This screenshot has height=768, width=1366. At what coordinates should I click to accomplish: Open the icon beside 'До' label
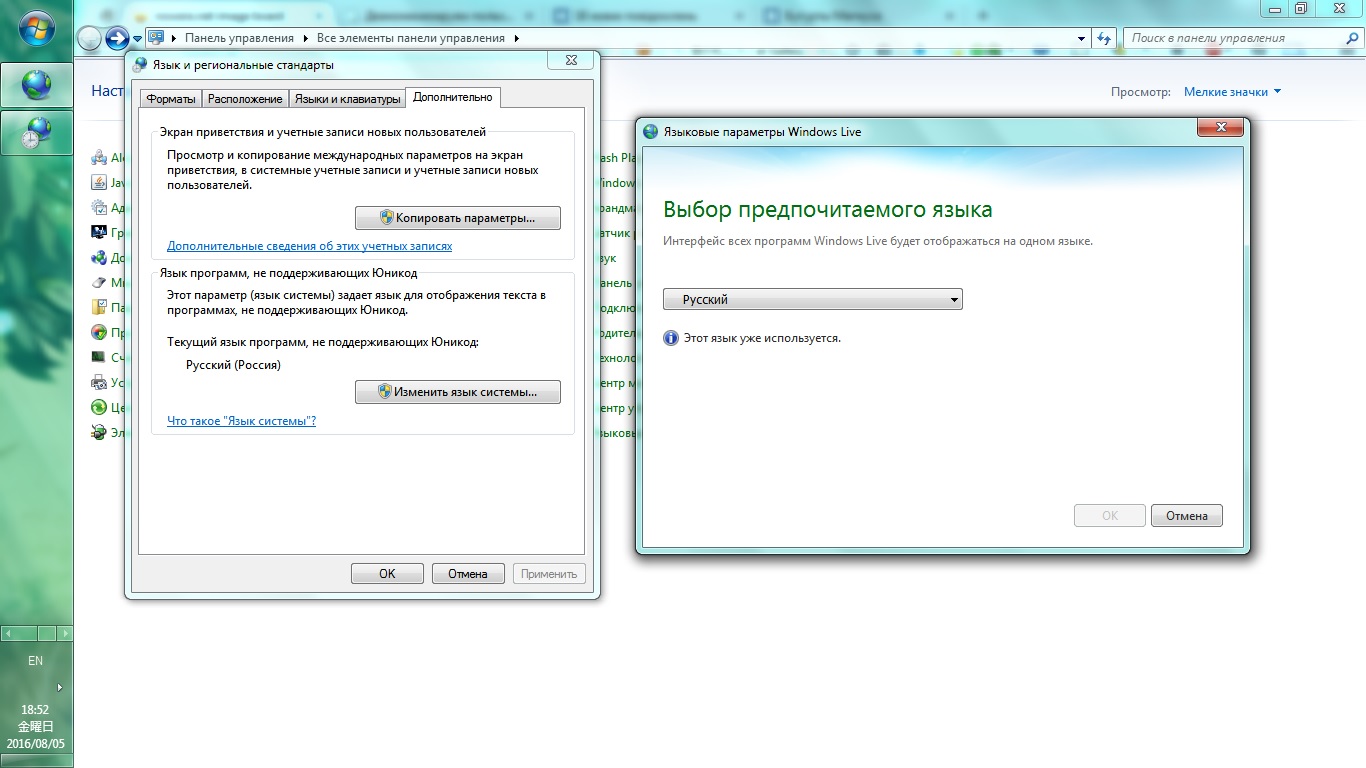coord(99,258)
